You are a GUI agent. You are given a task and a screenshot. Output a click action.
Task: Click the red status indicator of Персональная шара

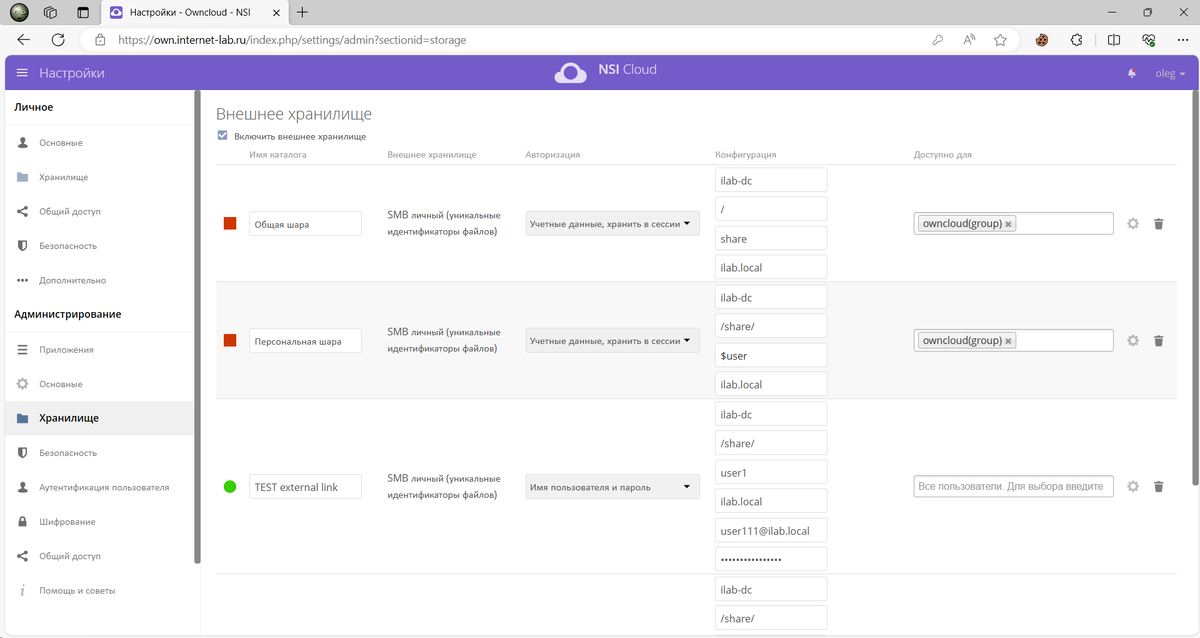coord(230,340)
